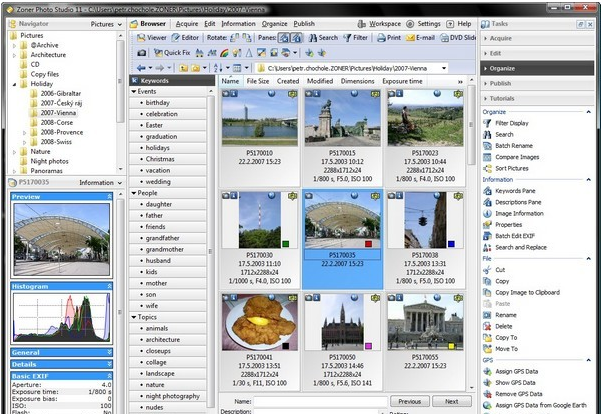Toggle the first Panes button
The height and width of the screenshot is (414, 601).
click(284, 38)
